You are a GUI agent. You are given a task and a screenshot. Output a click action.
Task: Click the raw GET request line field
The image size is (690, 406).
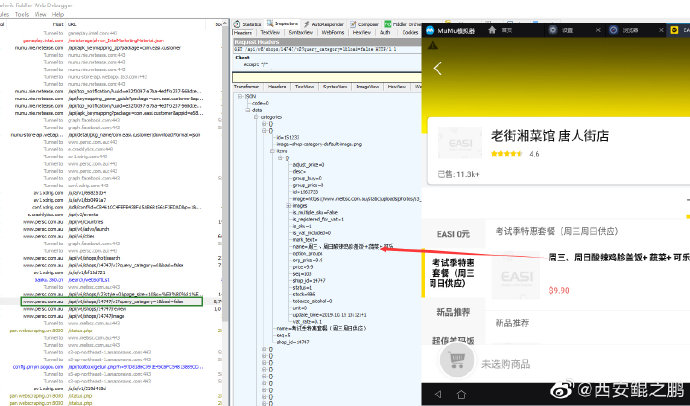click(327, 49)
